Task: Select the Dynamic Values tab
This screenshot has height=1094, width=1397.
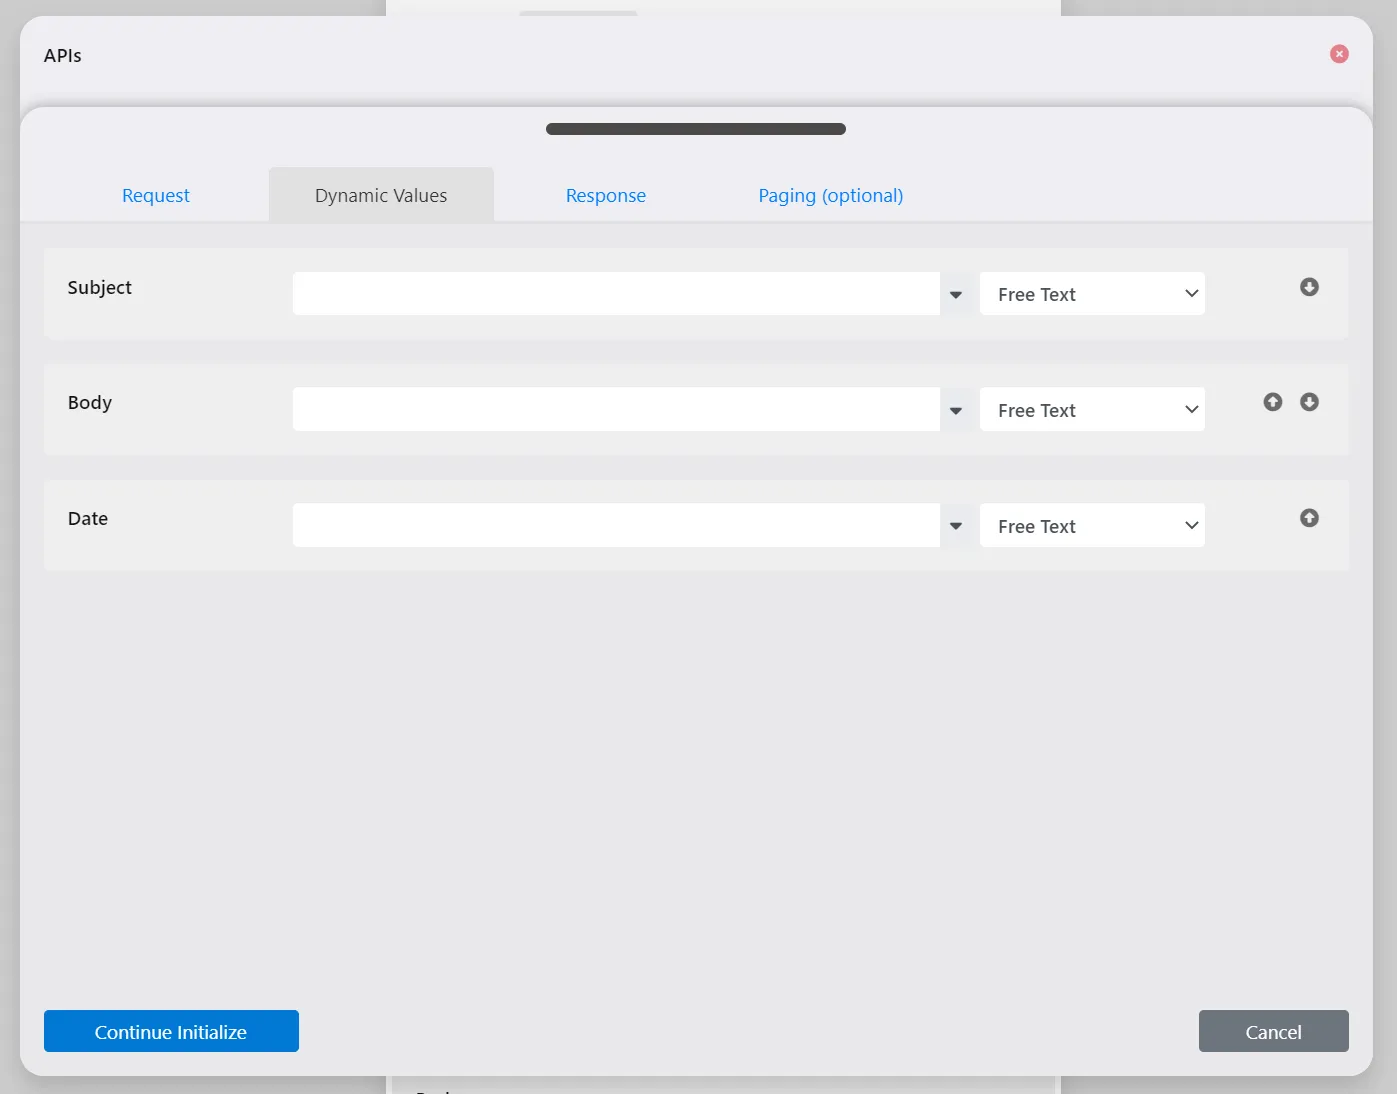Action: (381, 195)
